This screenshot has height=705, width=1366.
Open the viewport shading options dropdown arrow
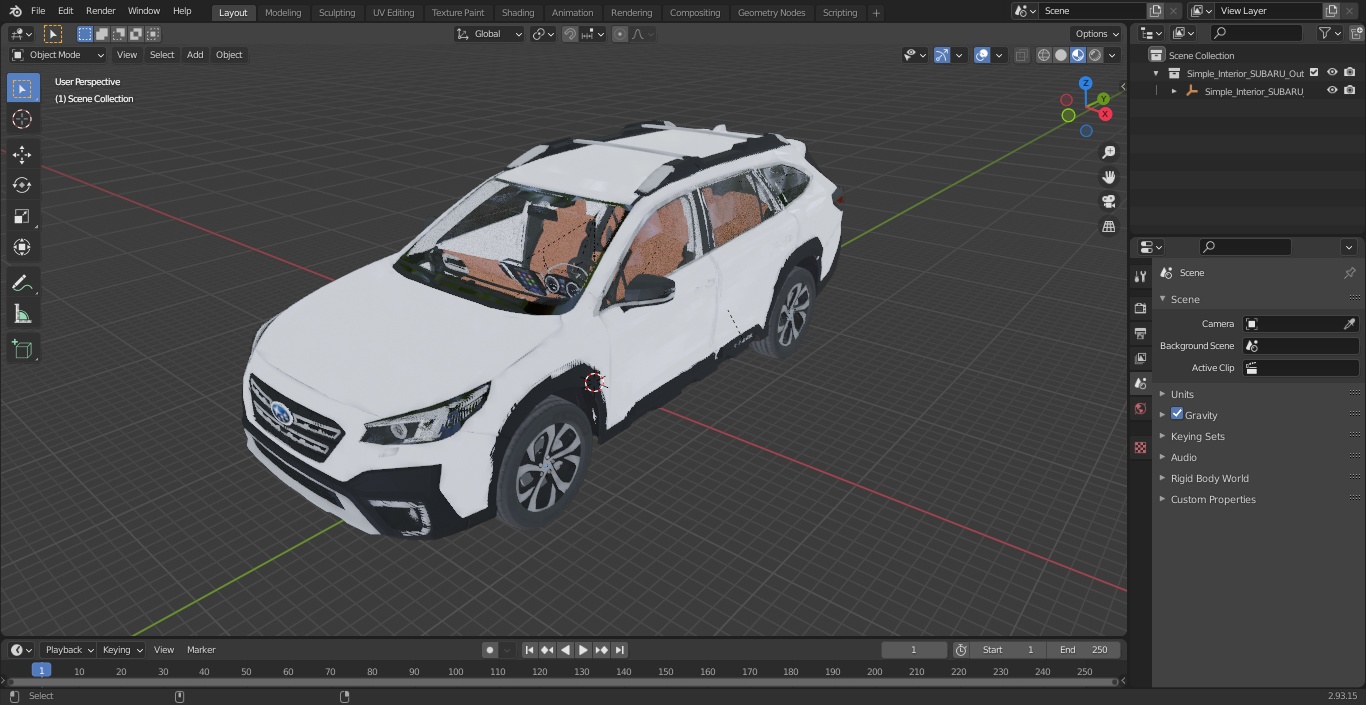[1112, 55]
